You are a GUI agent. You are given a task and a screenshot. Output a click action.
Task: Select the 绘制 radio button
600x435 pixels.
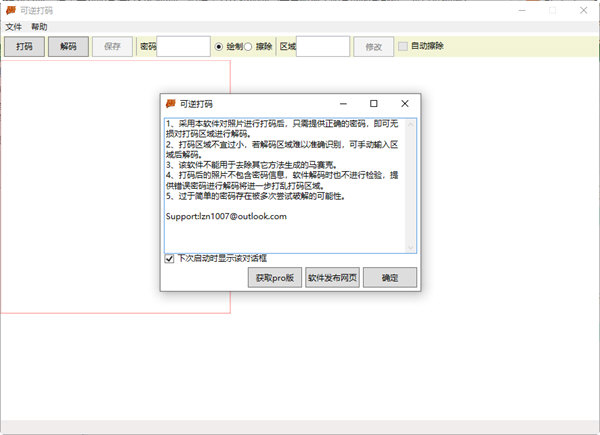click(218, 47)
